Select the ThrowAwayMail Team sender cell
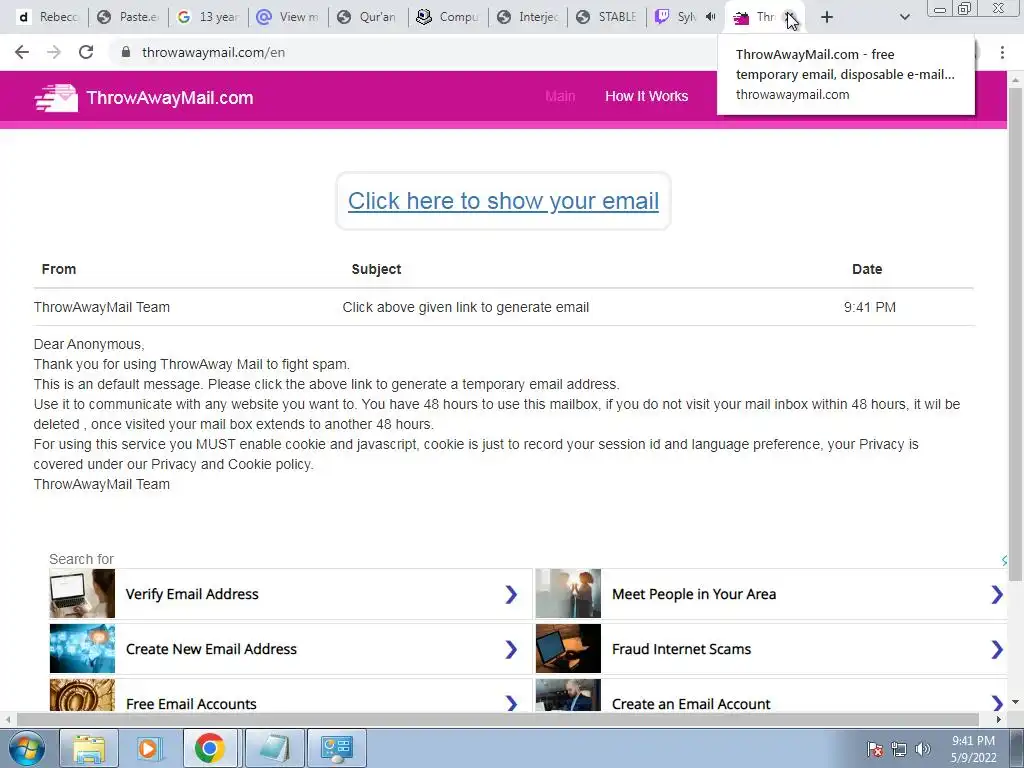1024x768 pixels. tap(102, 307)
